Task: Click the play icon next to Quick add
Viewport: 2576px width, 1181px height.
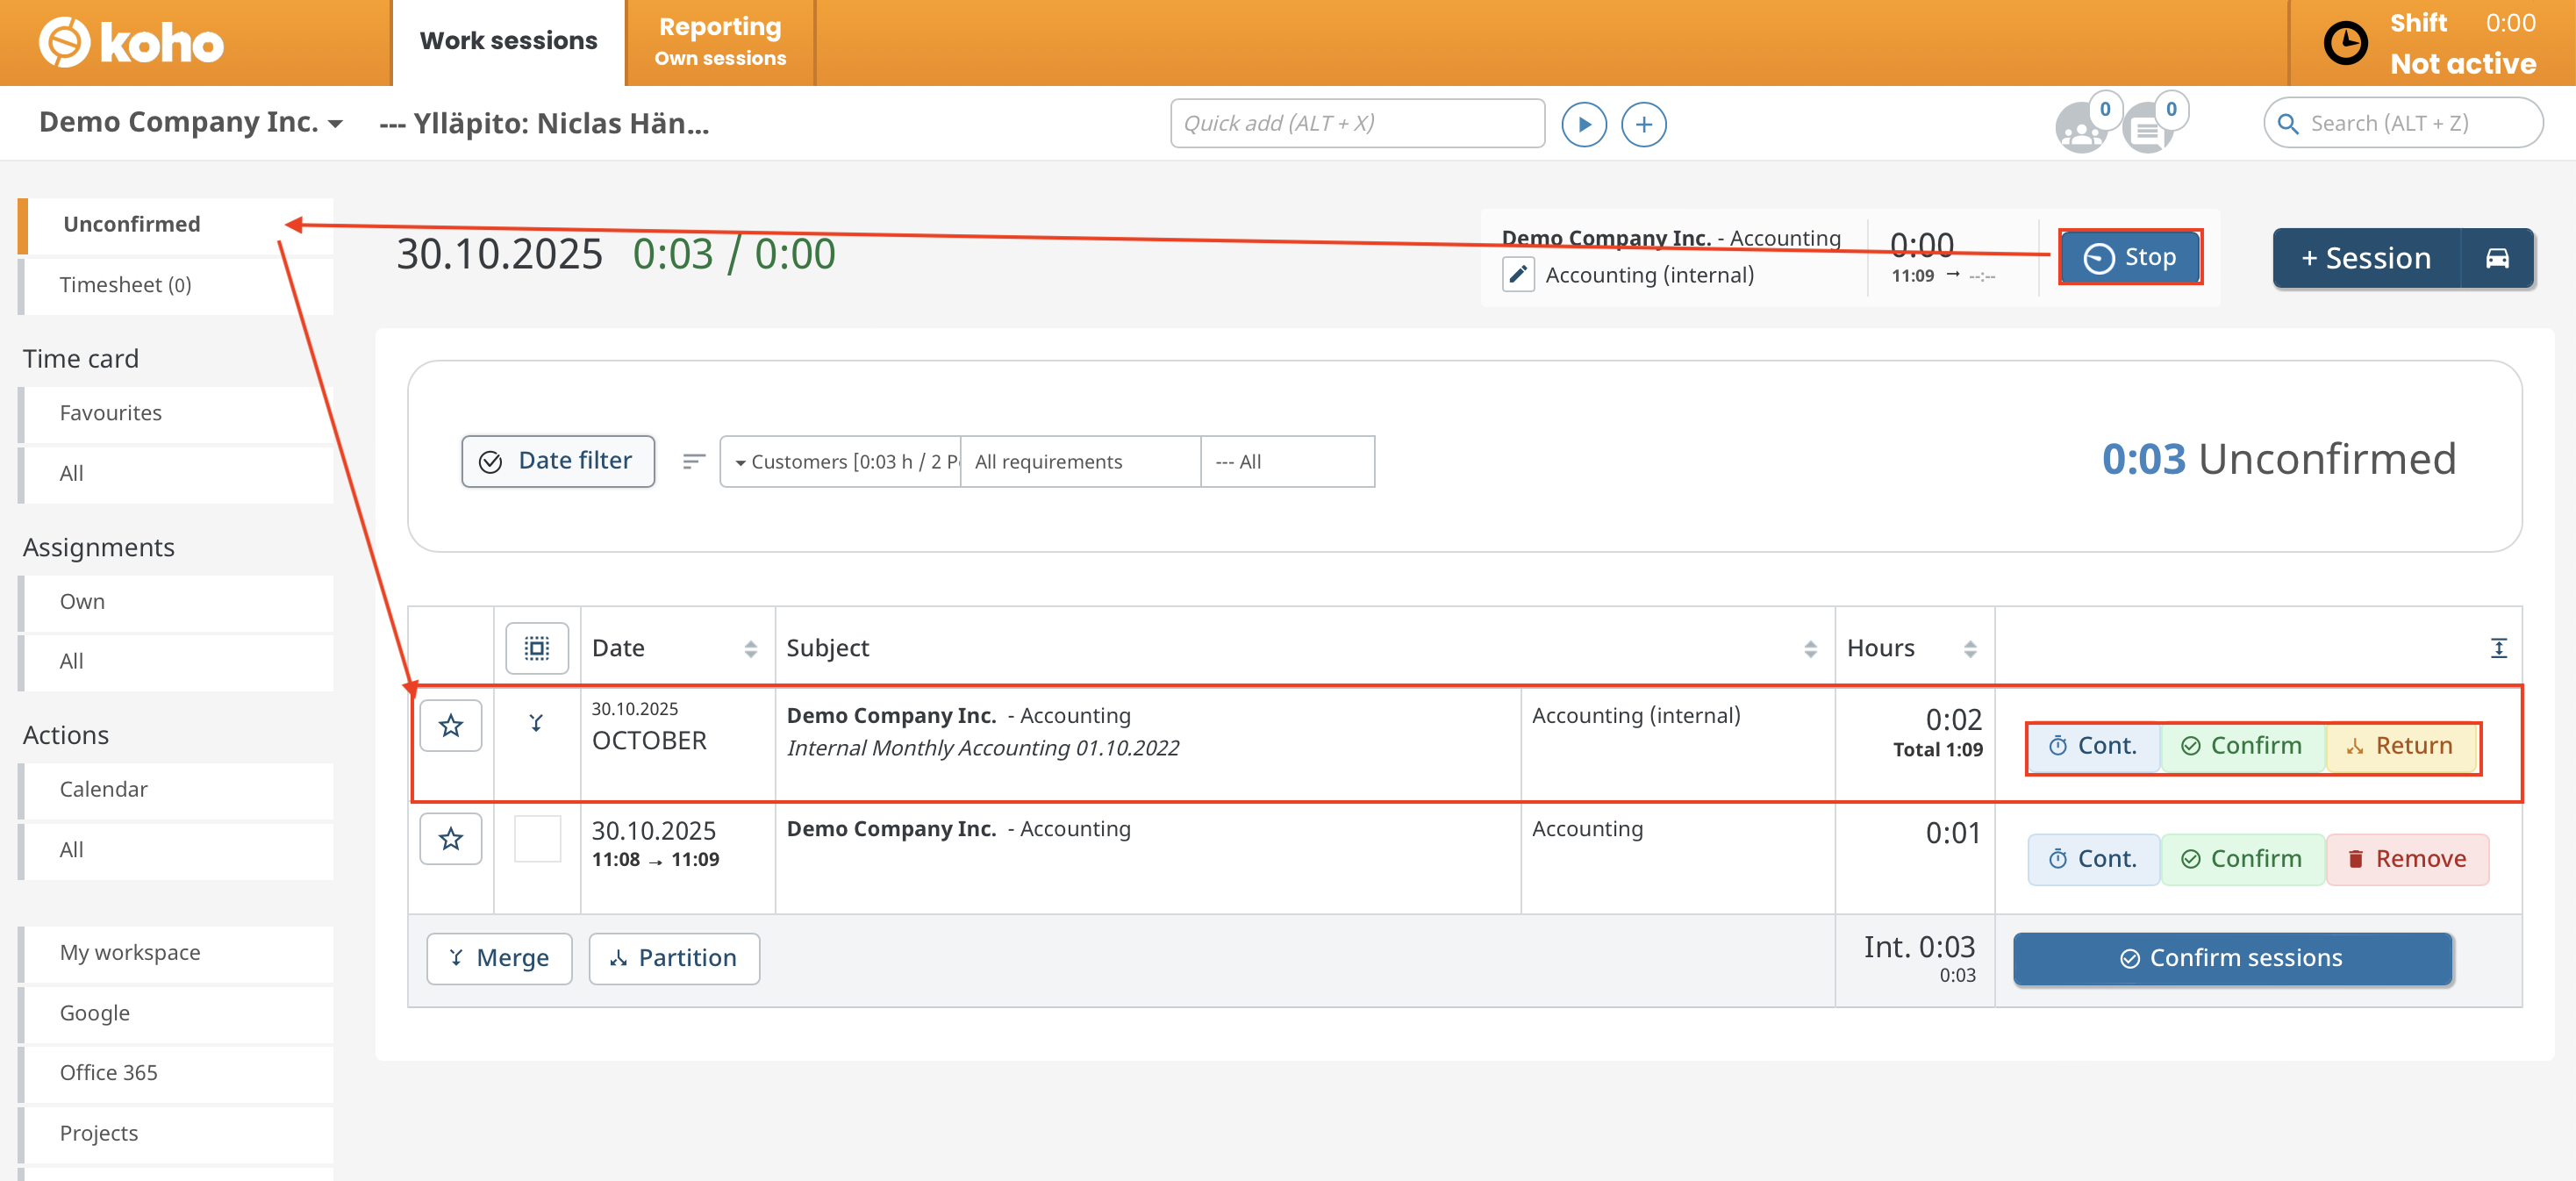Action: (x=1584, y=124)
